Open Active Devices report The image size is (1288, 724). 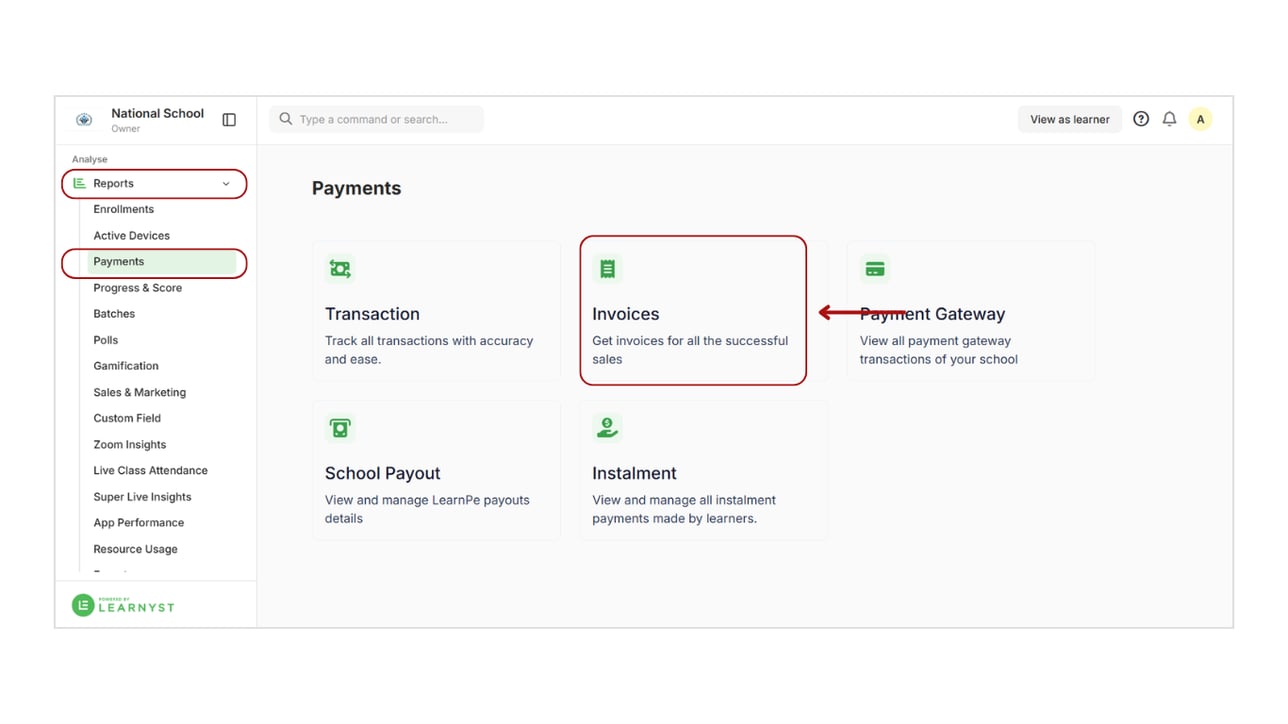pos(132,236)
